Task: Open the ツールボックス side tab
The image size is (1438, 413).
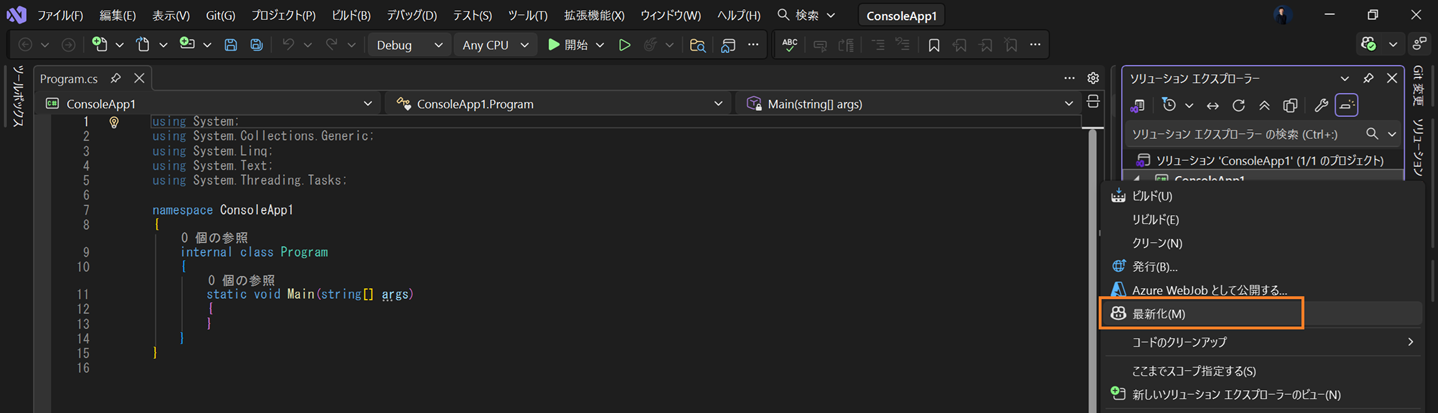Action: (x=17, y=97)
